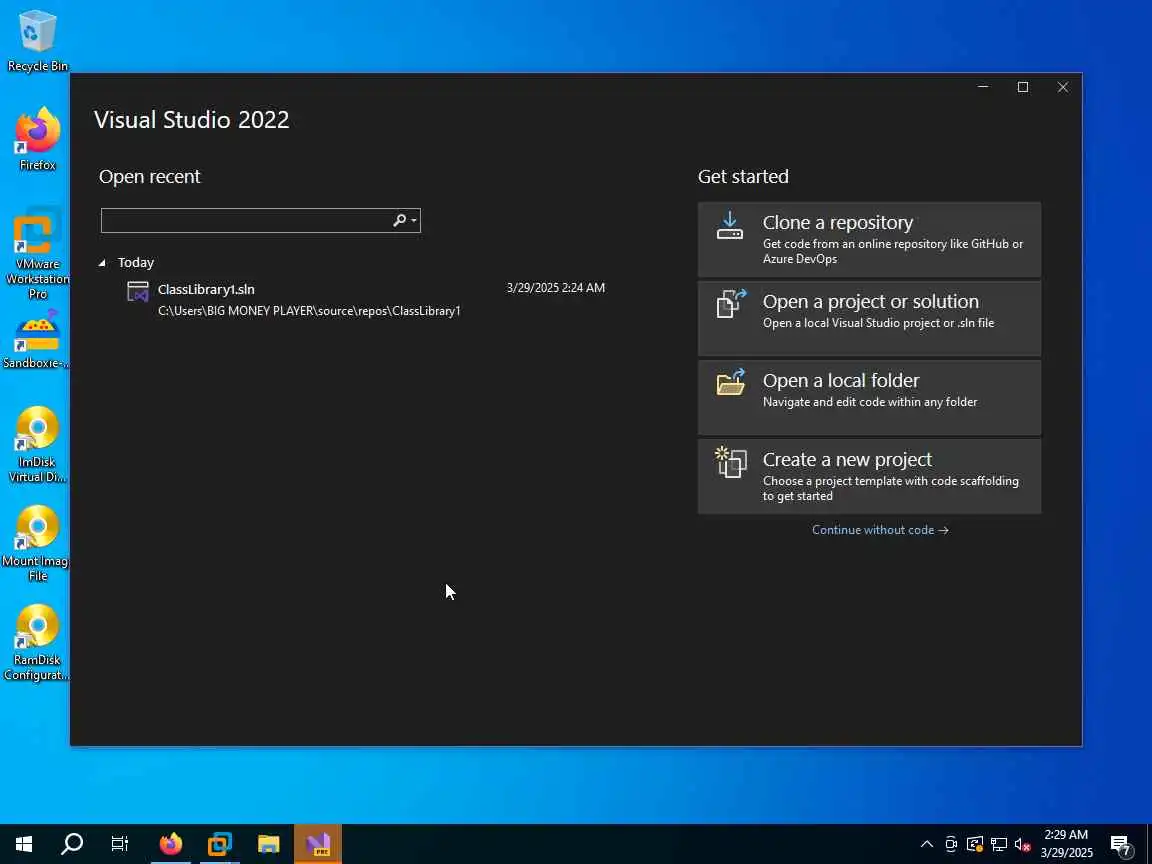Viewport: 1152px width, 864px height.
Task: Minimize the Visual Studio start window
Action: point(983,87)
